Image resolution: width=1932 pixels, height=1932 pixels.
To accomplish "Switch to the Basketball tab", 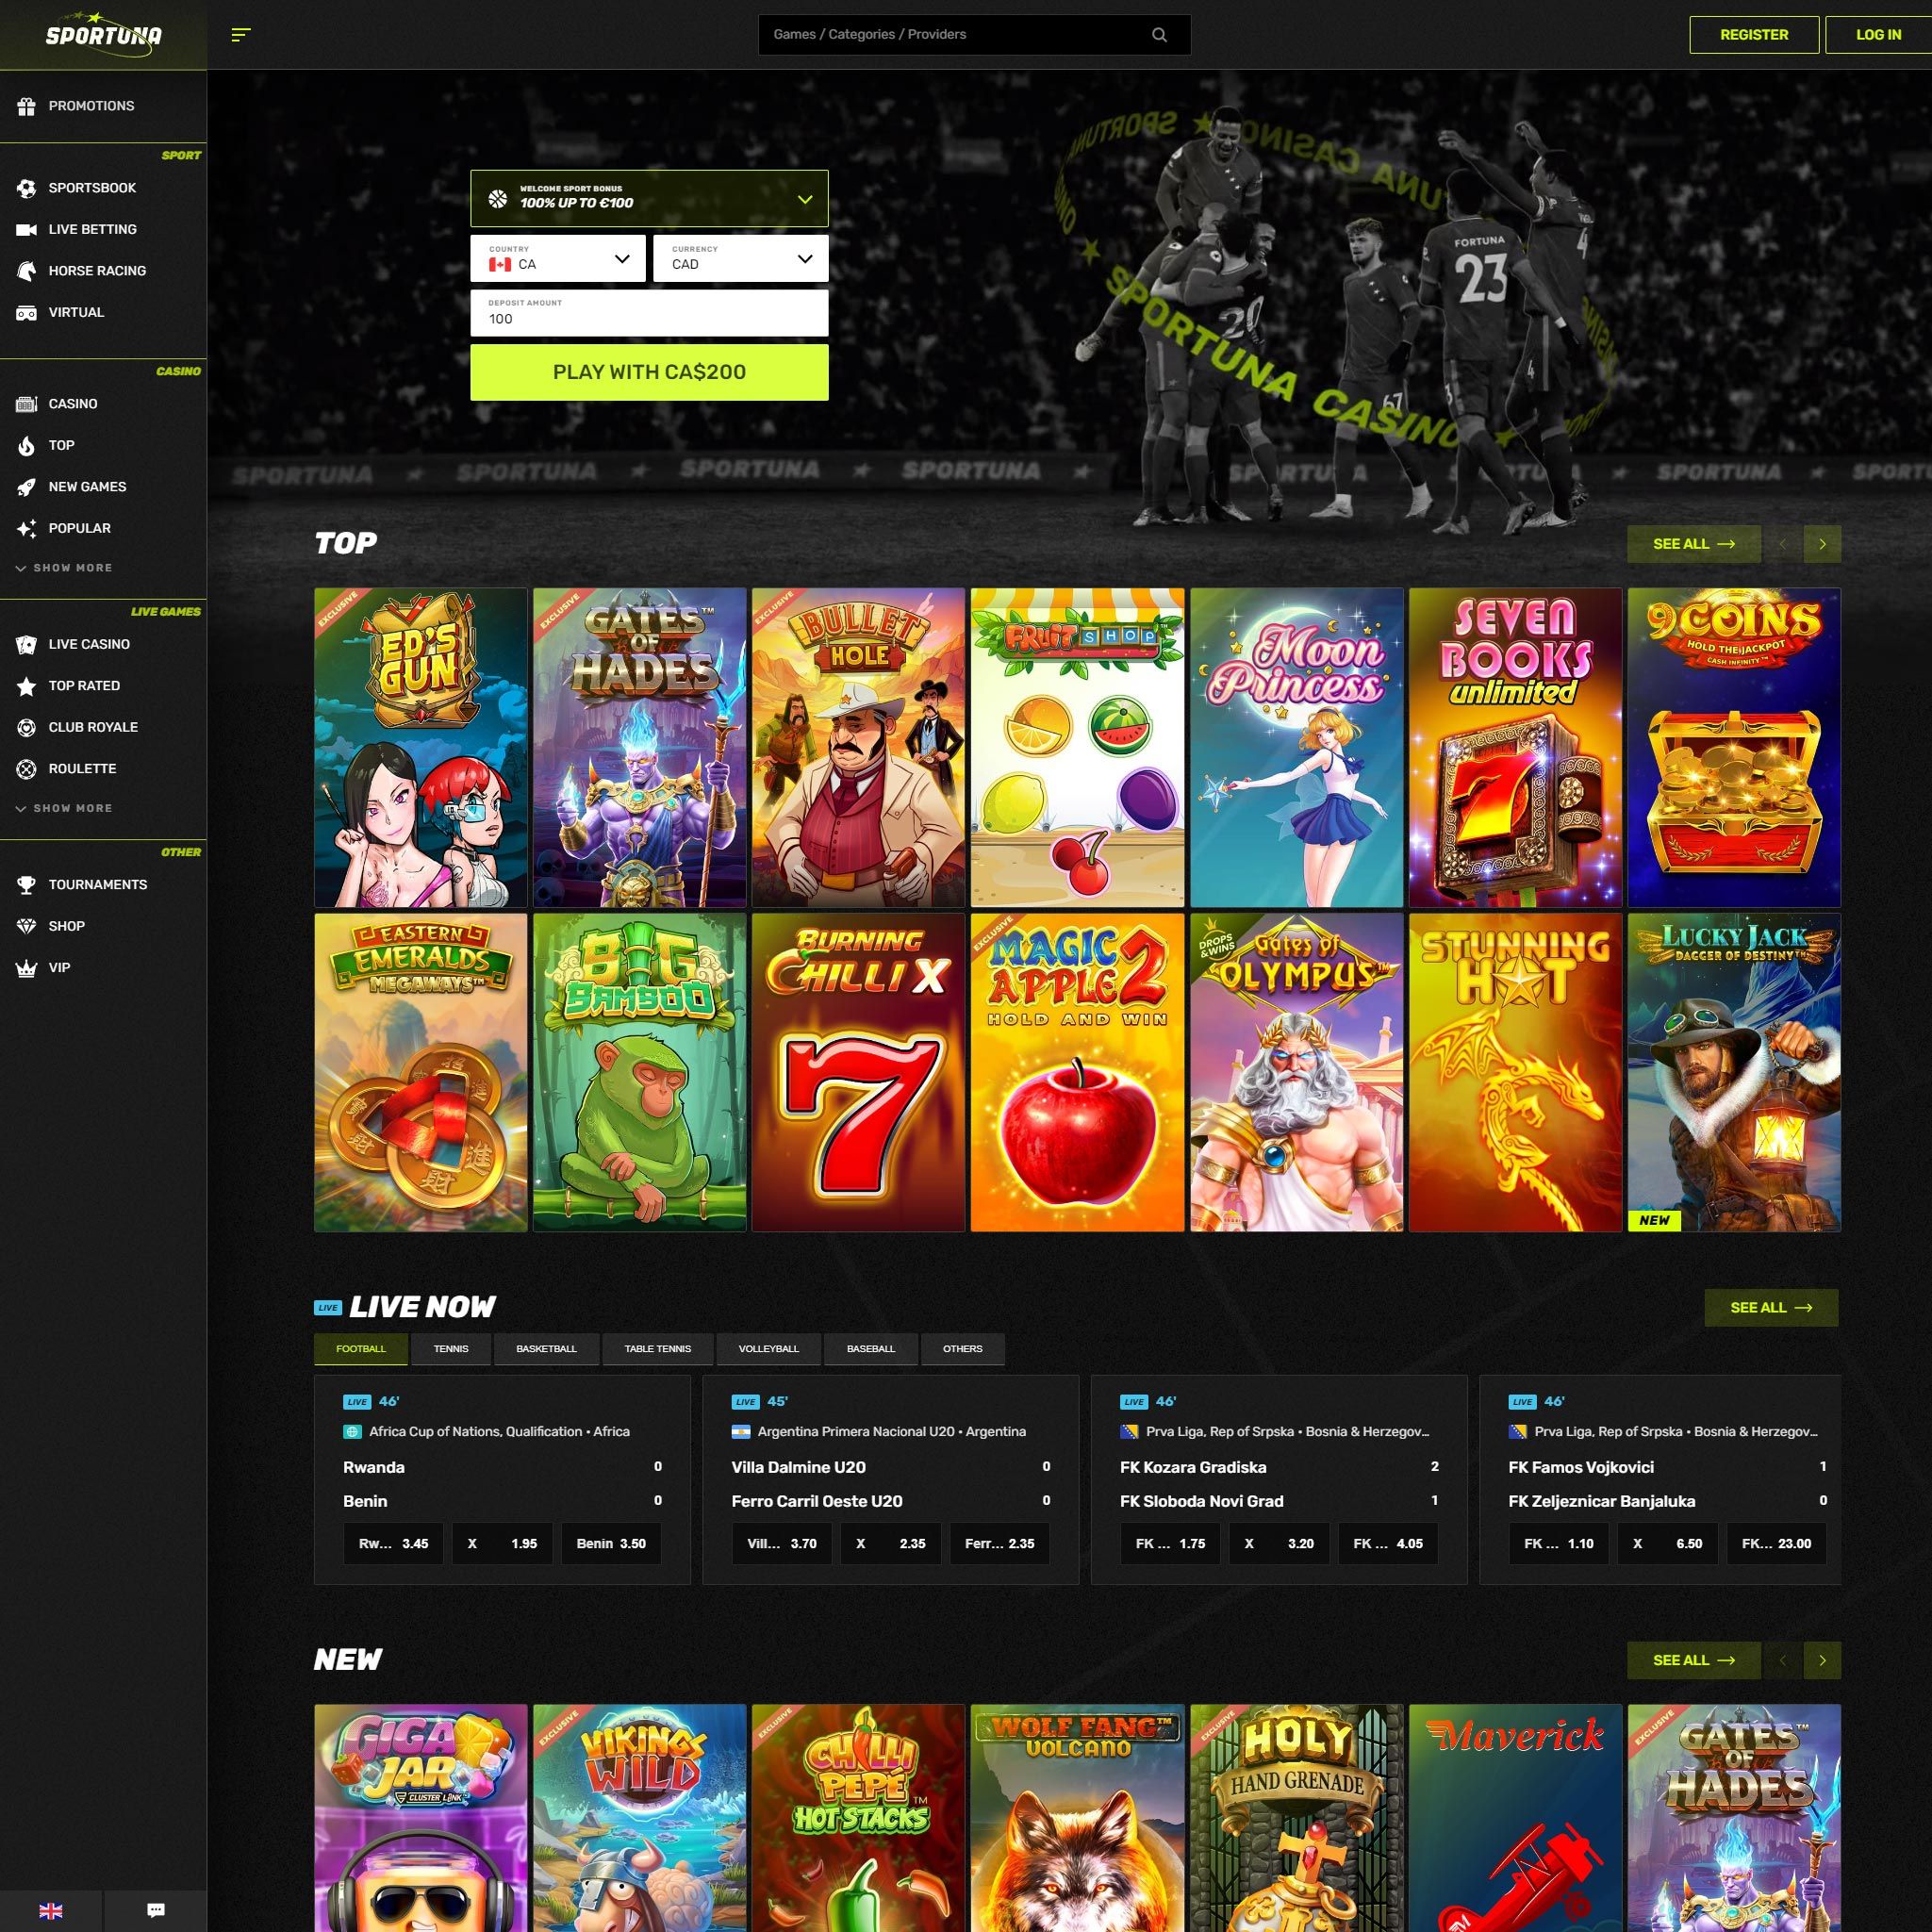I will tap(546, 1349).
